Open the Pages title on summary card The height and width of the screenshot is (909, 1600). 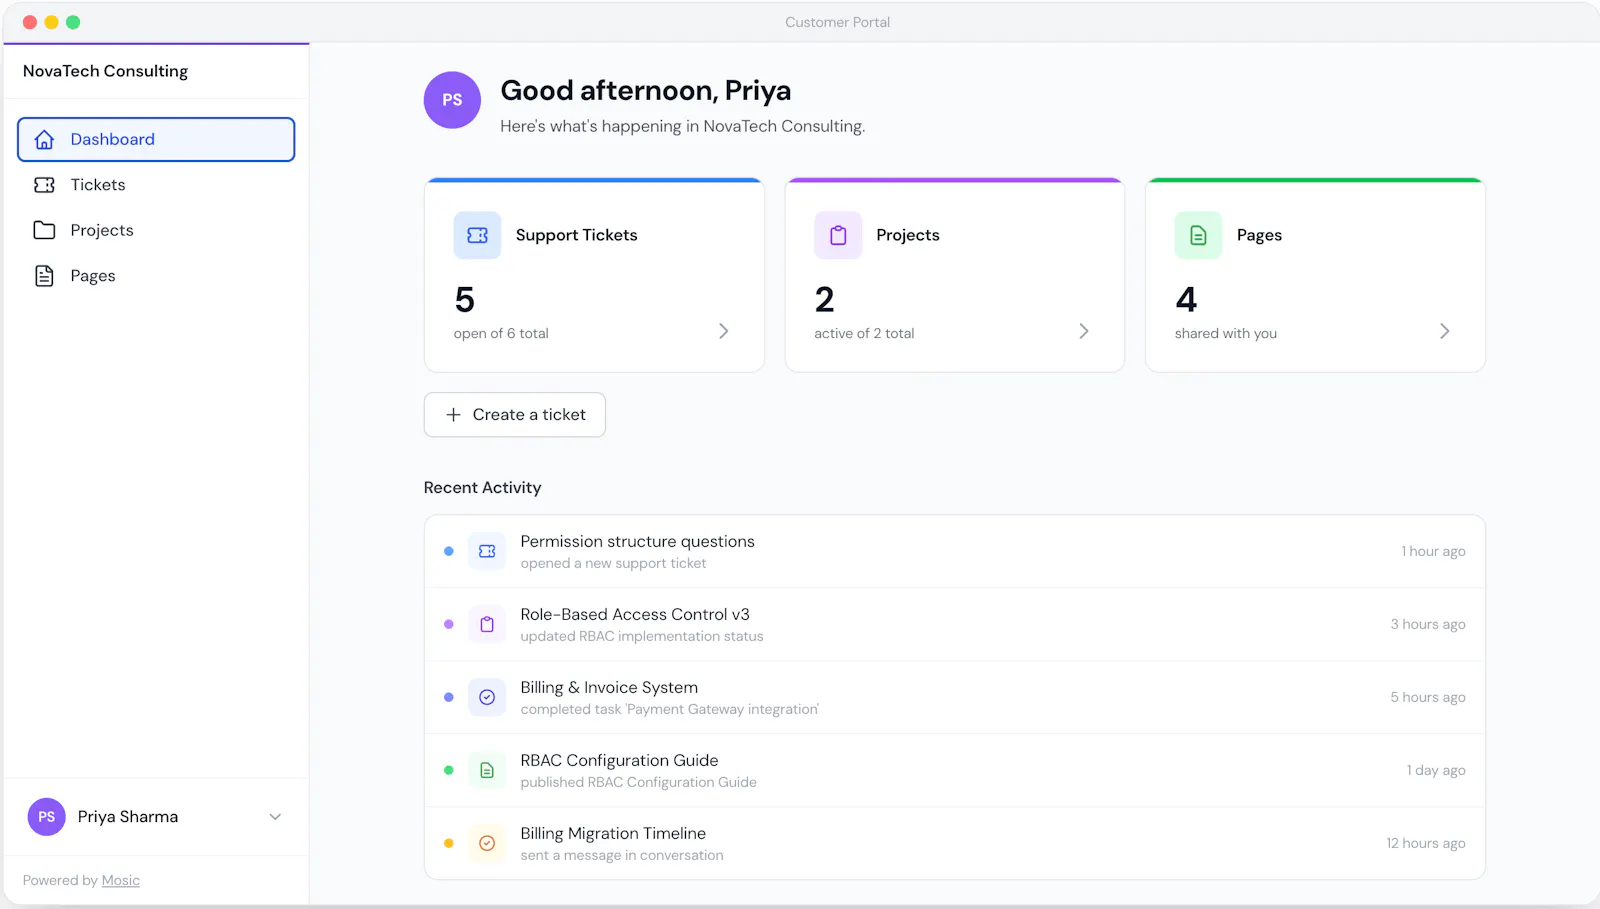1259,235
